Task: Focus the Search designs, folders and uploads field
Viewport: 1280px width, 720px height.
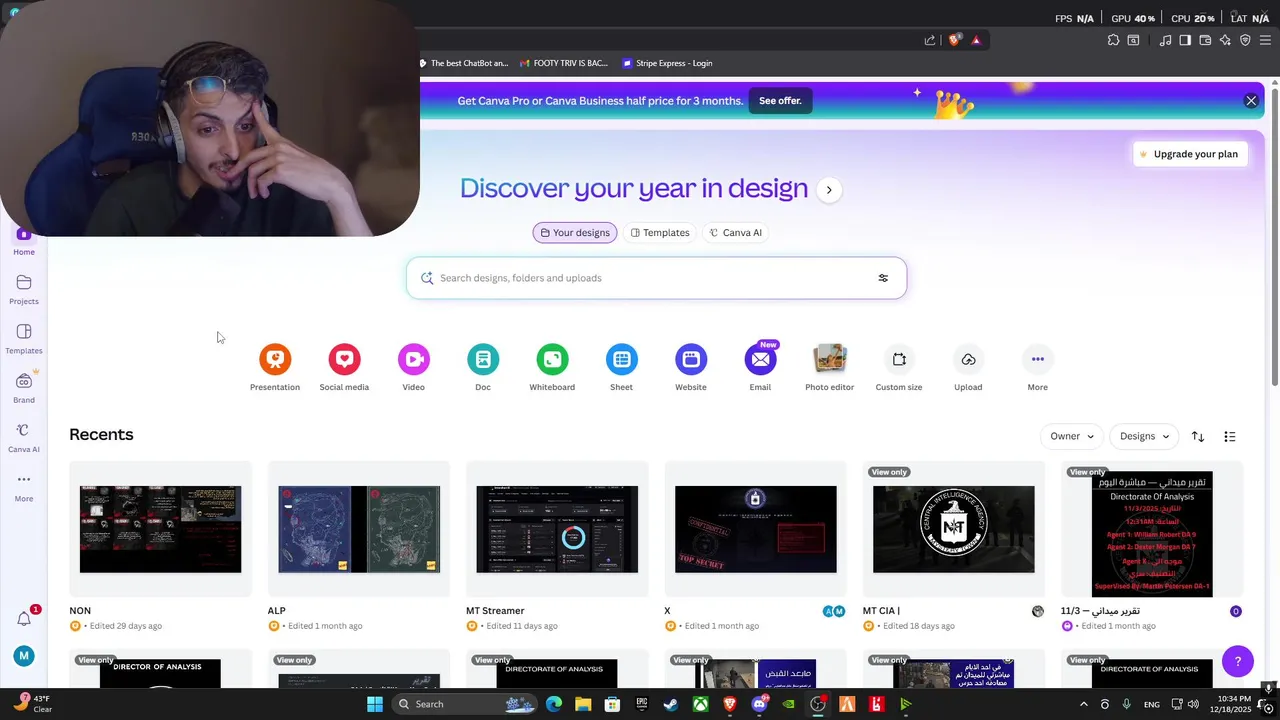Action: coord(656,278)
